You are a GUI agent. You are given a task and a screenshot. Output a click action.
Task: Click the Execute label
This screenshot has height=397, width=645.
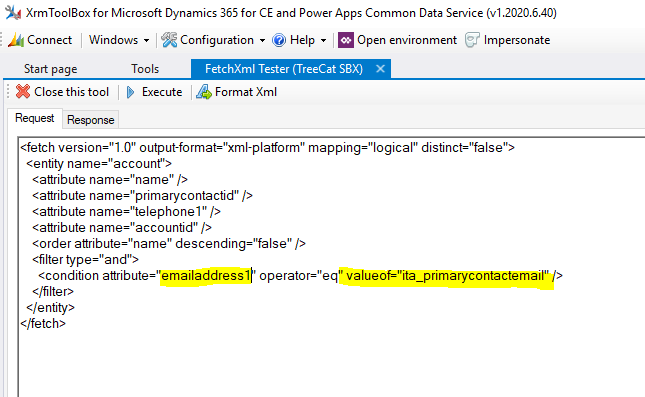(x=162, y=92)
